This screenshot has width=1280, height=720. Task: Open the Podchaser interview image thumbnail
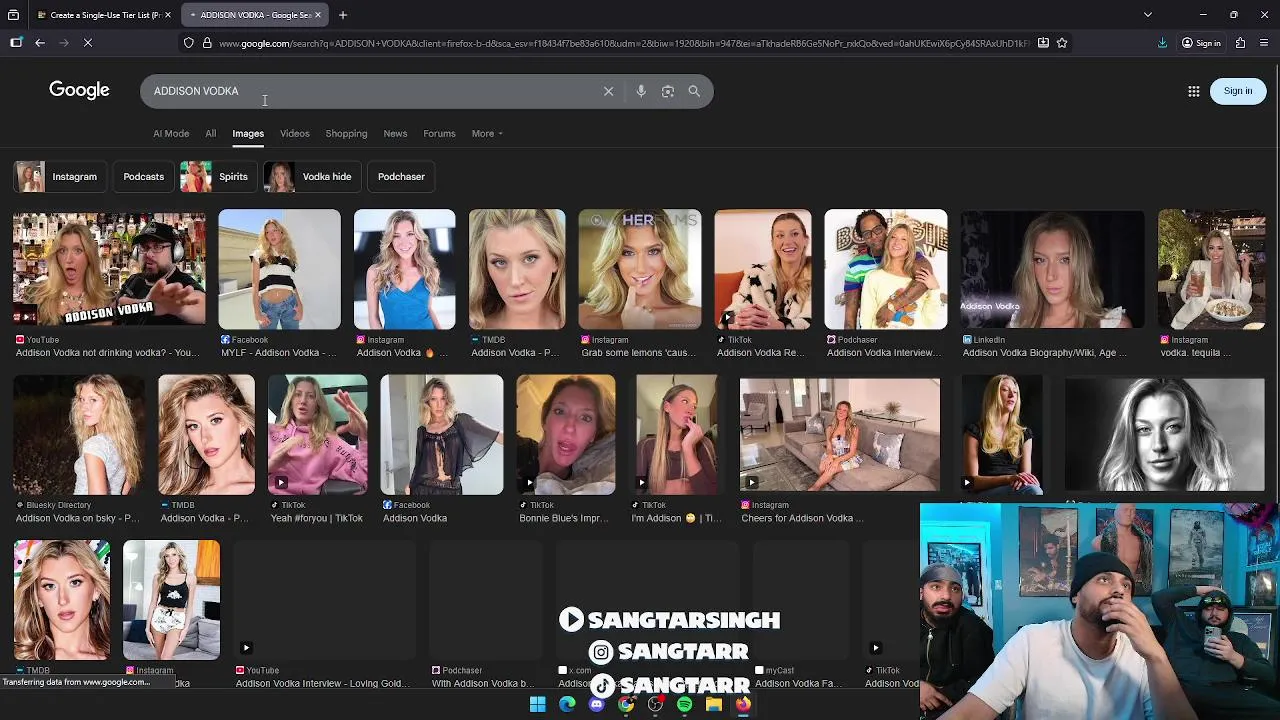pyautogui.click(x=886, y=269)
